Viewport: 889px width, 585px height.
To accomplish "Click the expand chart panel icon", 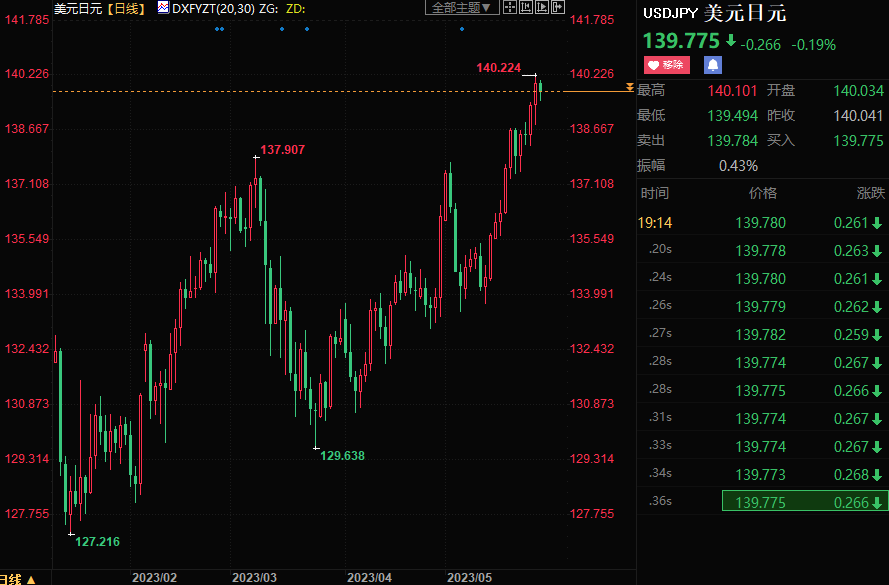I will 558,7.
